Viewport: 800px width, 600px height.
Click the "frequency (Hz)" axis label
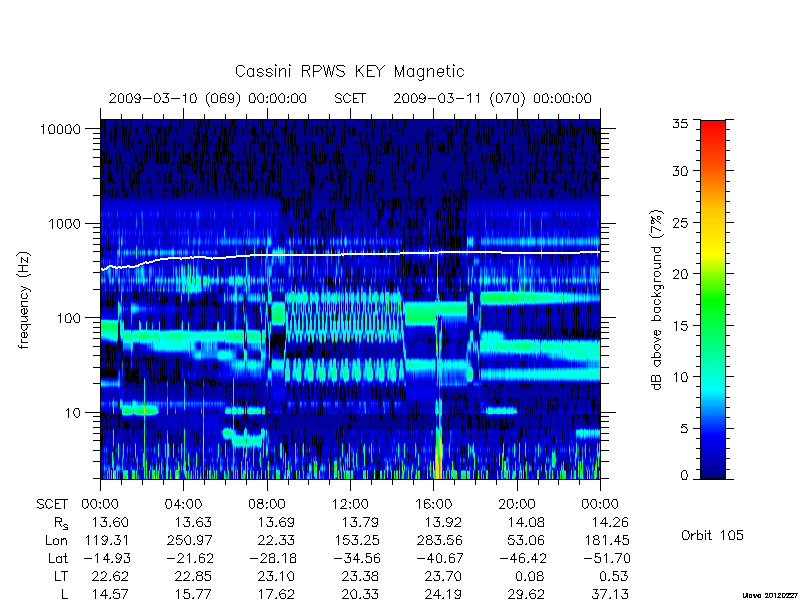point(24,300)
